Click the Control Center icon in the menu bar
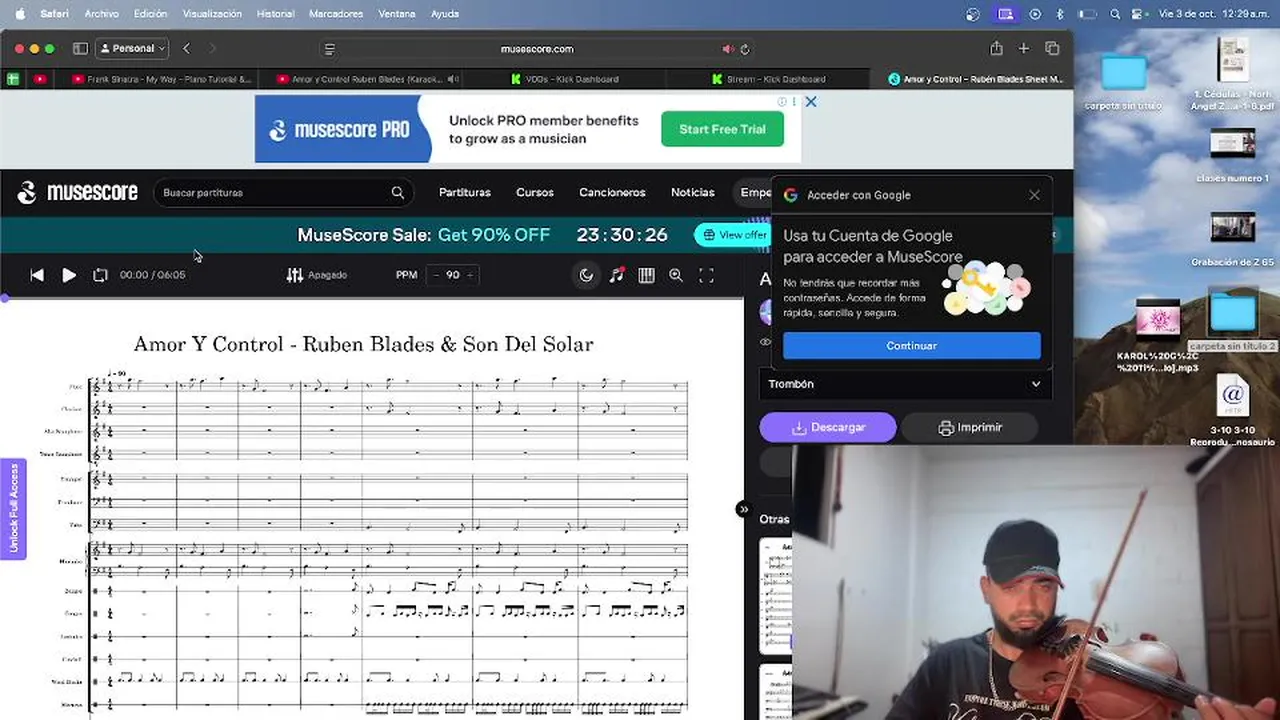 tap(1137, 14)
